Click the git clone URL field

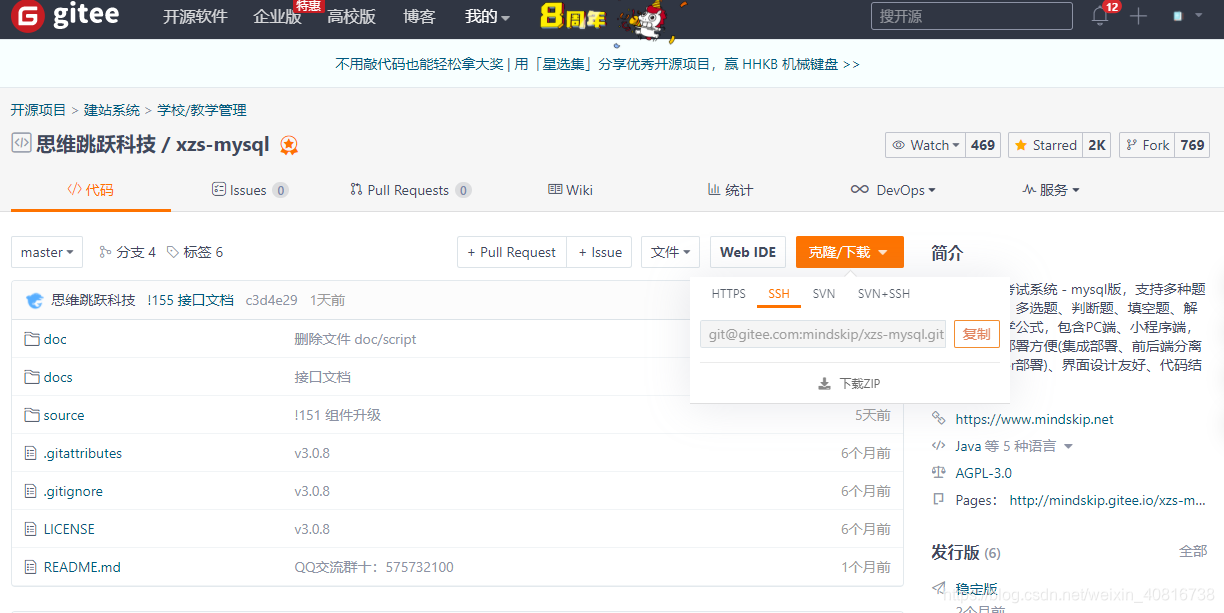pos(823,334)
